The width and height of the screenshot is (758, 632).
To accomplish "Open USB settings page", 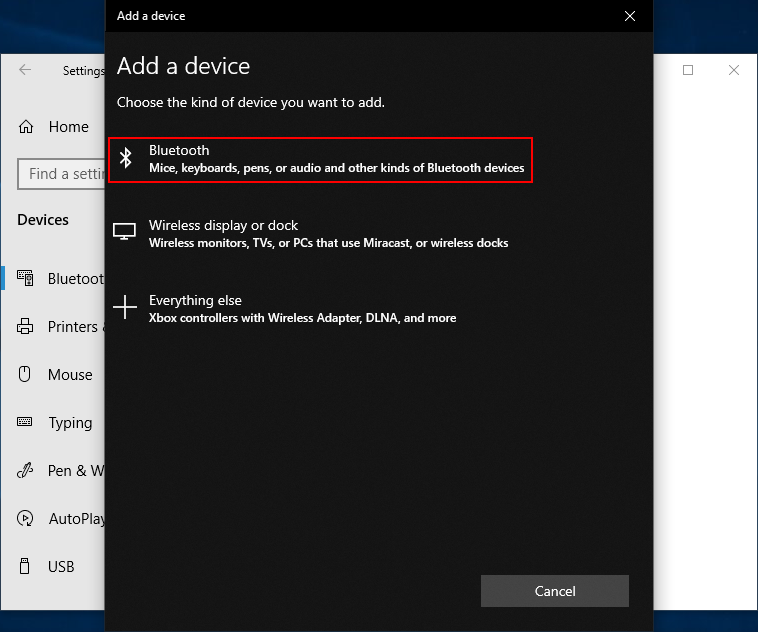I will pyautogui.click(x=61, y=567).
